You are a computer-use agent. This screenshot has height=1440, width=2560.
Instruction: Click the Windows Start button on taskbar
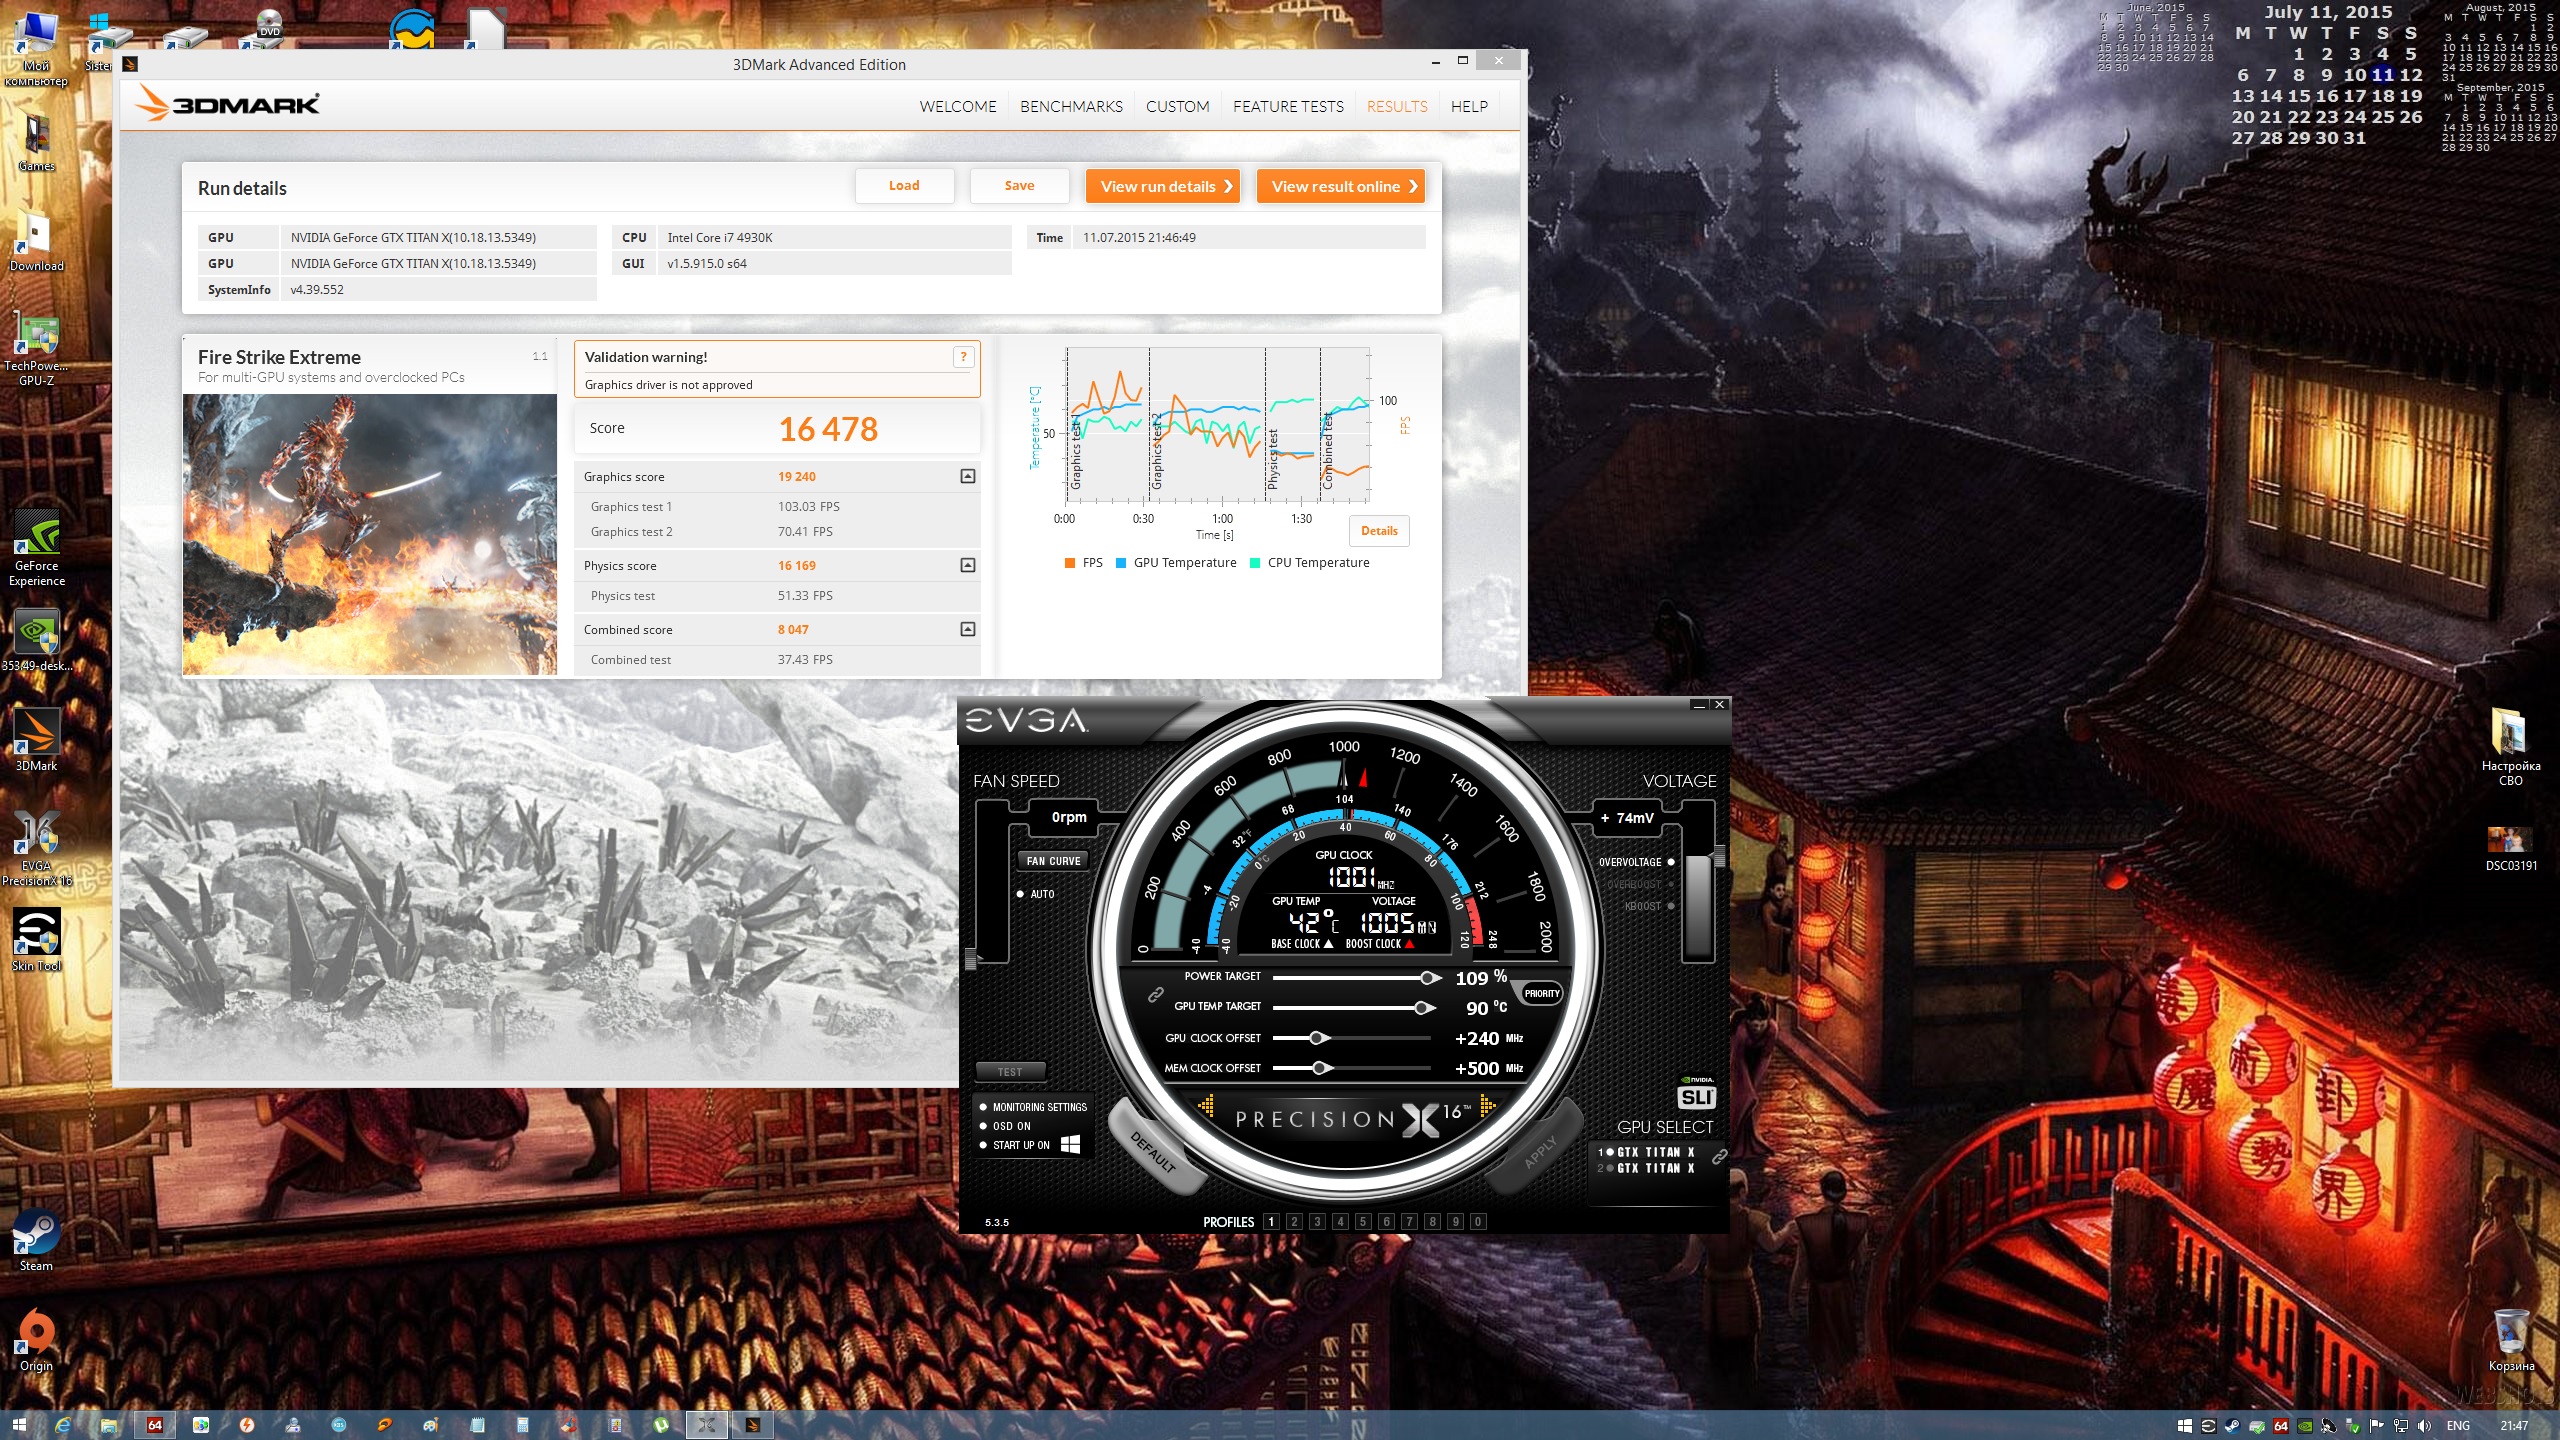pyautogui.click(x=19, y=1425)
